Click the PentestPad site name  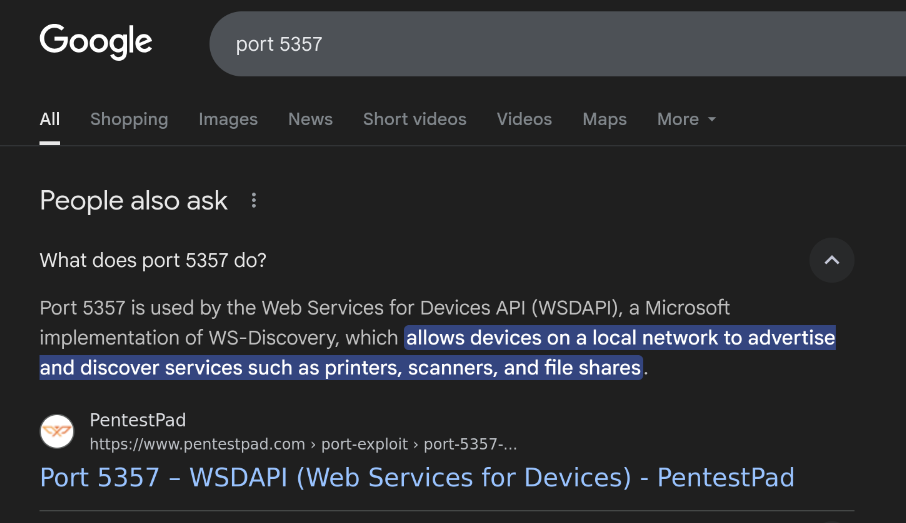138,420
